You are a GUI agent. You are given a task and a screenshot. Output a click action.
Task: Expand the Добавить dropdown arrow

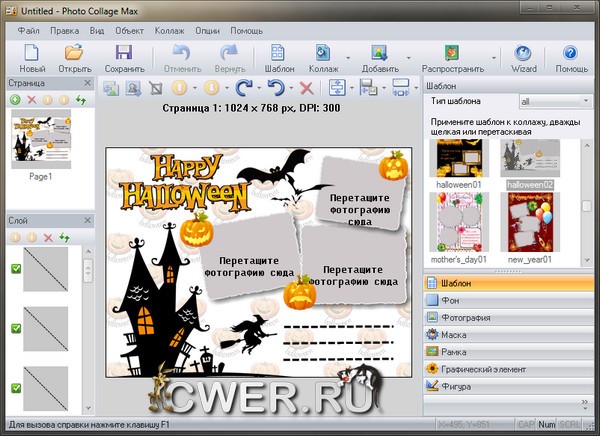407,55
